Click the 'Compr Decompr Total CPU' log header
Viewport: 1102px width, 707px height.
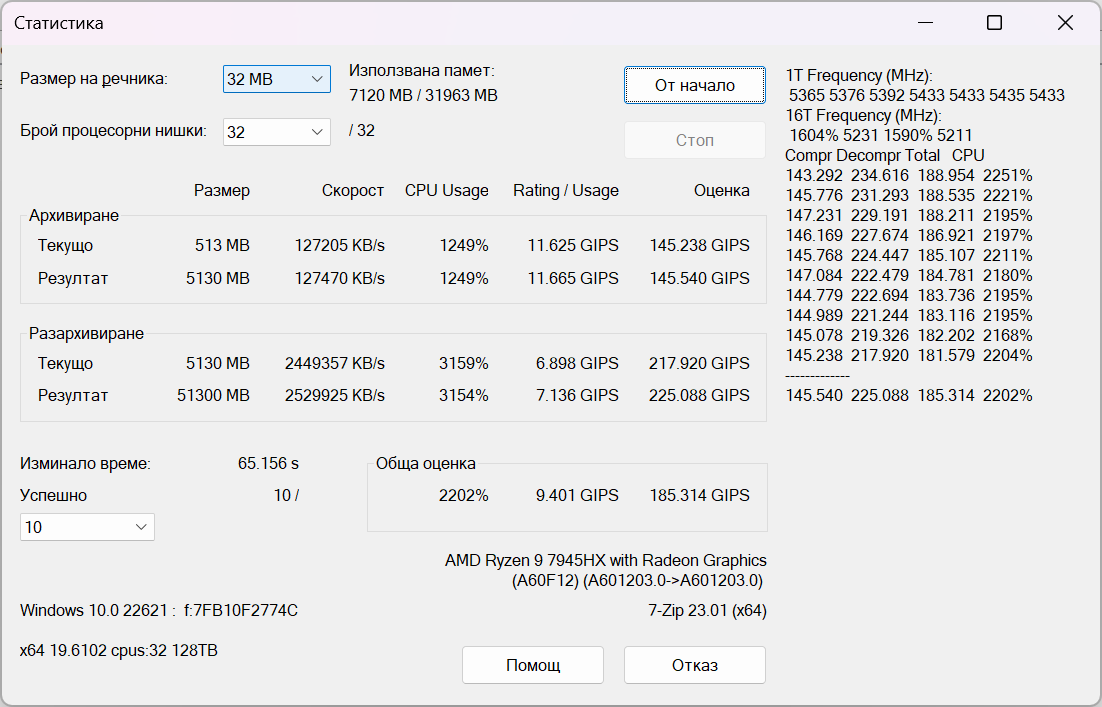coord(885,155)
